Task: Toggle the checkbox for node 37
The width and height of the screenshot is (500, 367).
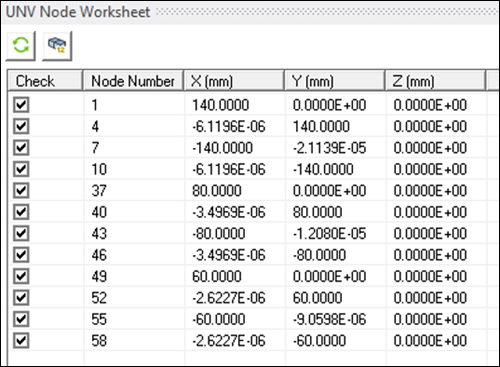Action: (21, 191)
